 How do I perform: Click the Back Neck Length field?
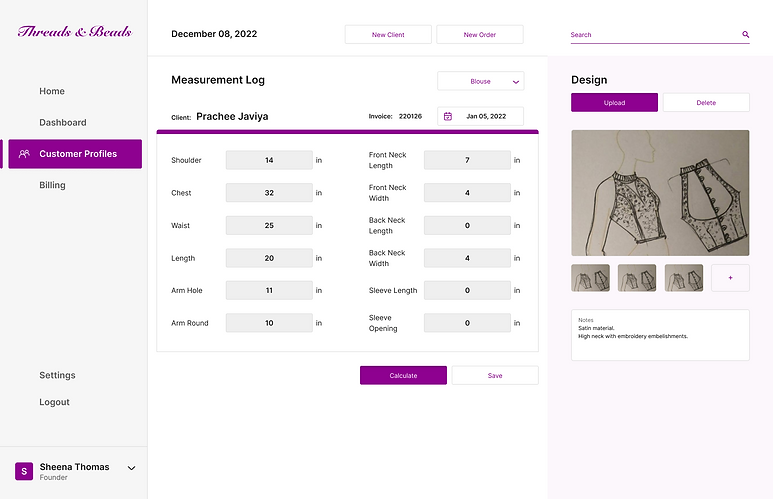467,225
